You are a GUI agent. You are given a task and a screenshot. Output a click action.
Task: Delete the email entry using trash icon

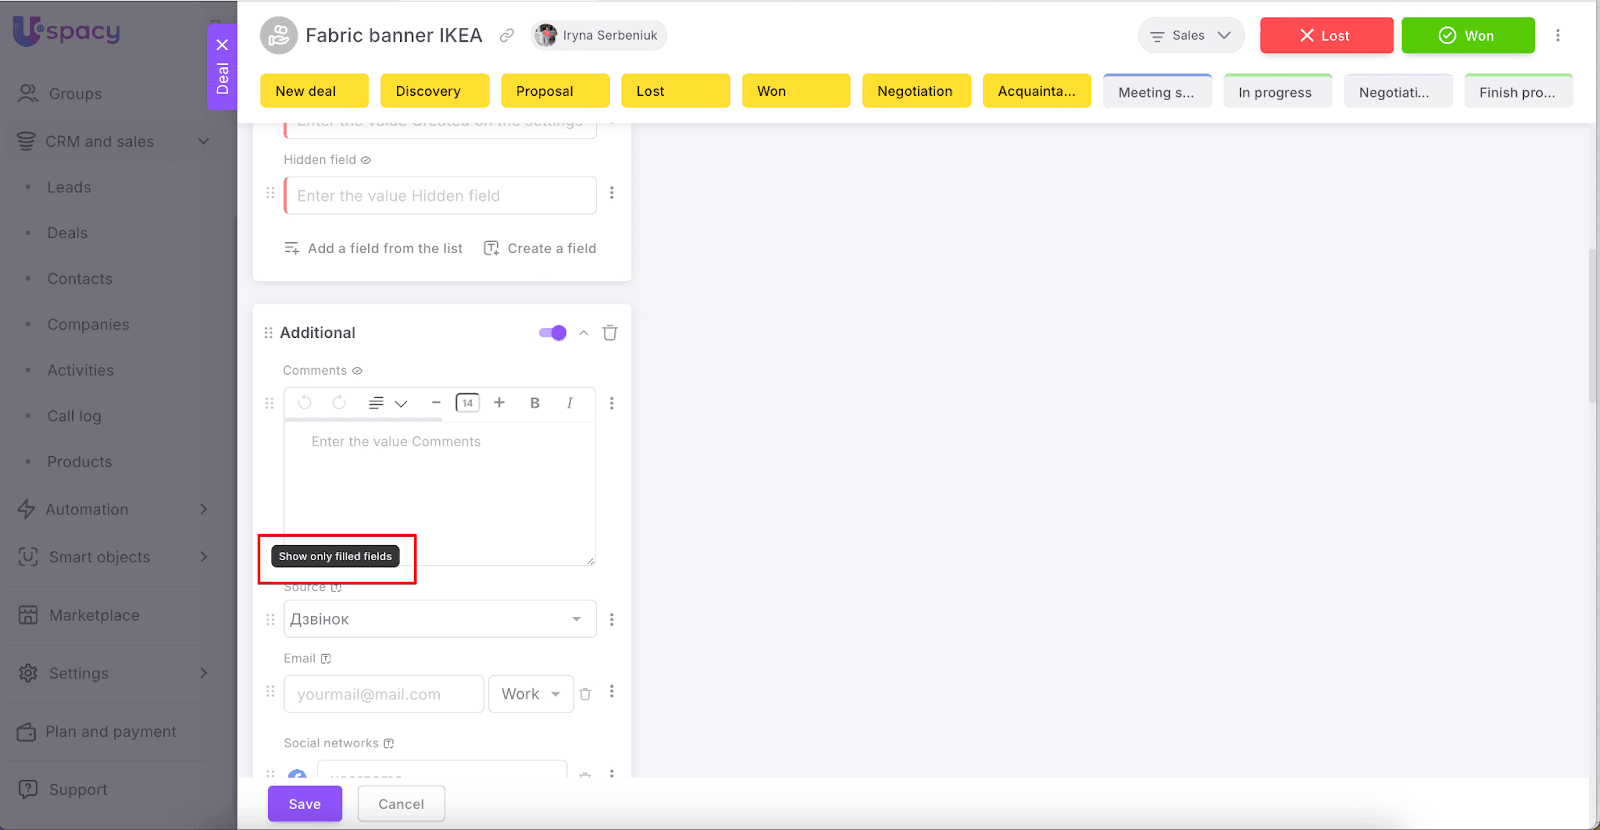[586, 694]
